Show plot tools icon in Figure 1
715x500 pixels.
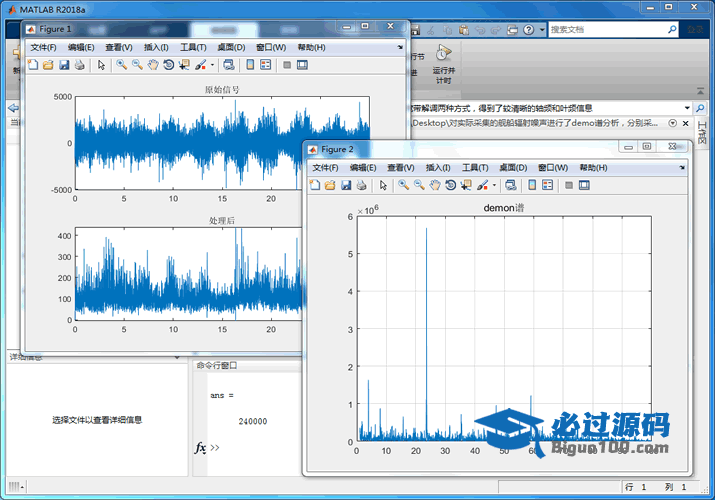click(302, 65)
